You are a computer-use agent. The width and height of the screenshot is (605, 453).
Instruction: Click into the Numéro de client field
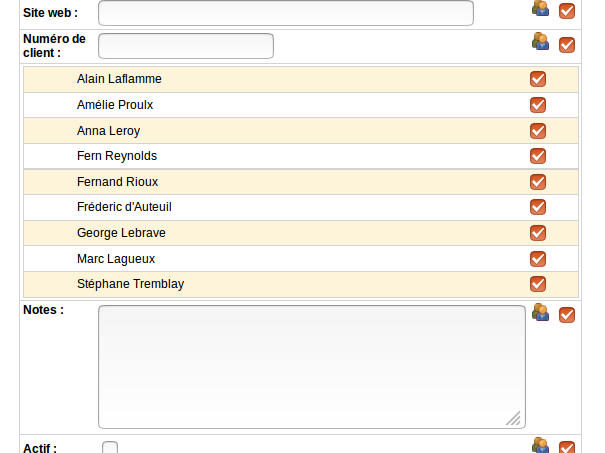coord(185,46)
